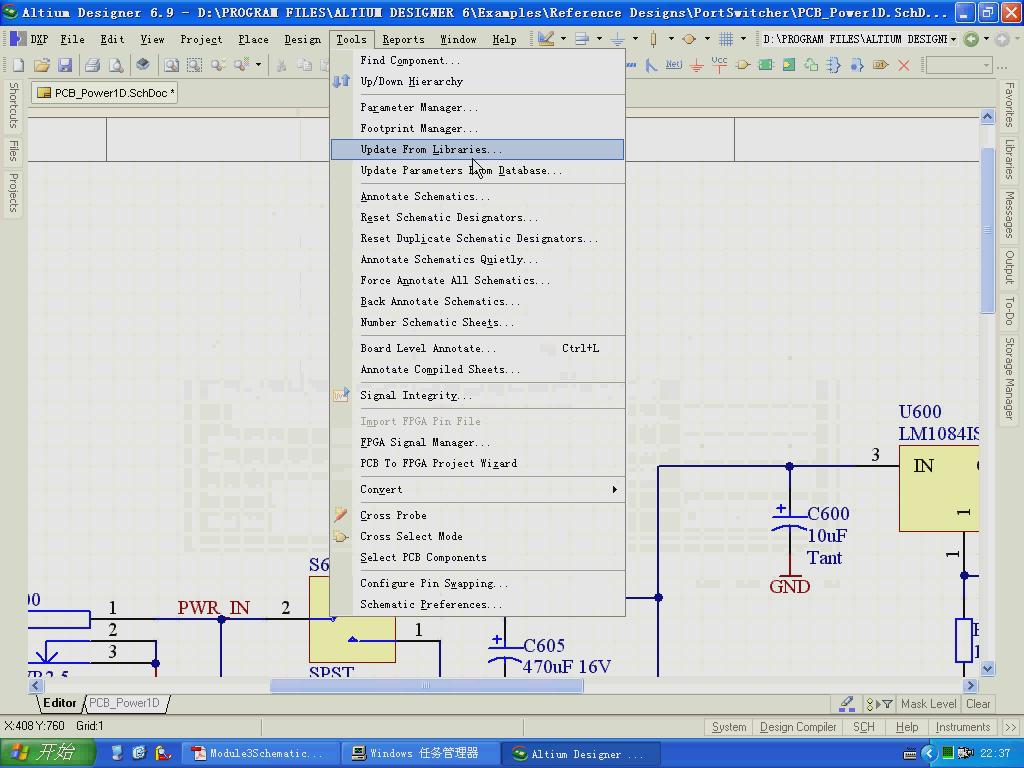Print the document using printer icon
Viewport: 1024px width, 768px height.
click(93, 65)
